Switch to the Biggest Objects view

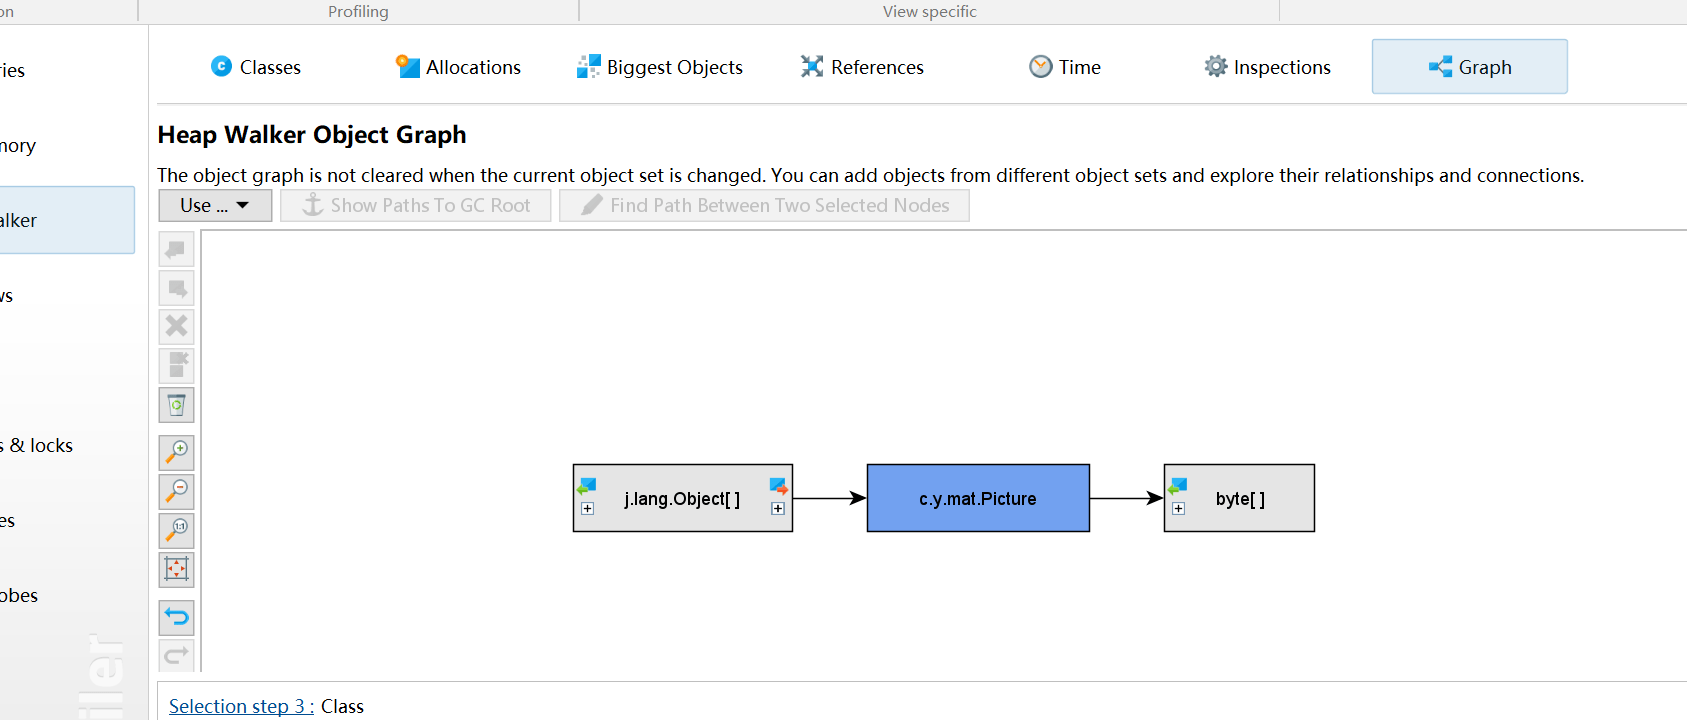tap(660, 67)
